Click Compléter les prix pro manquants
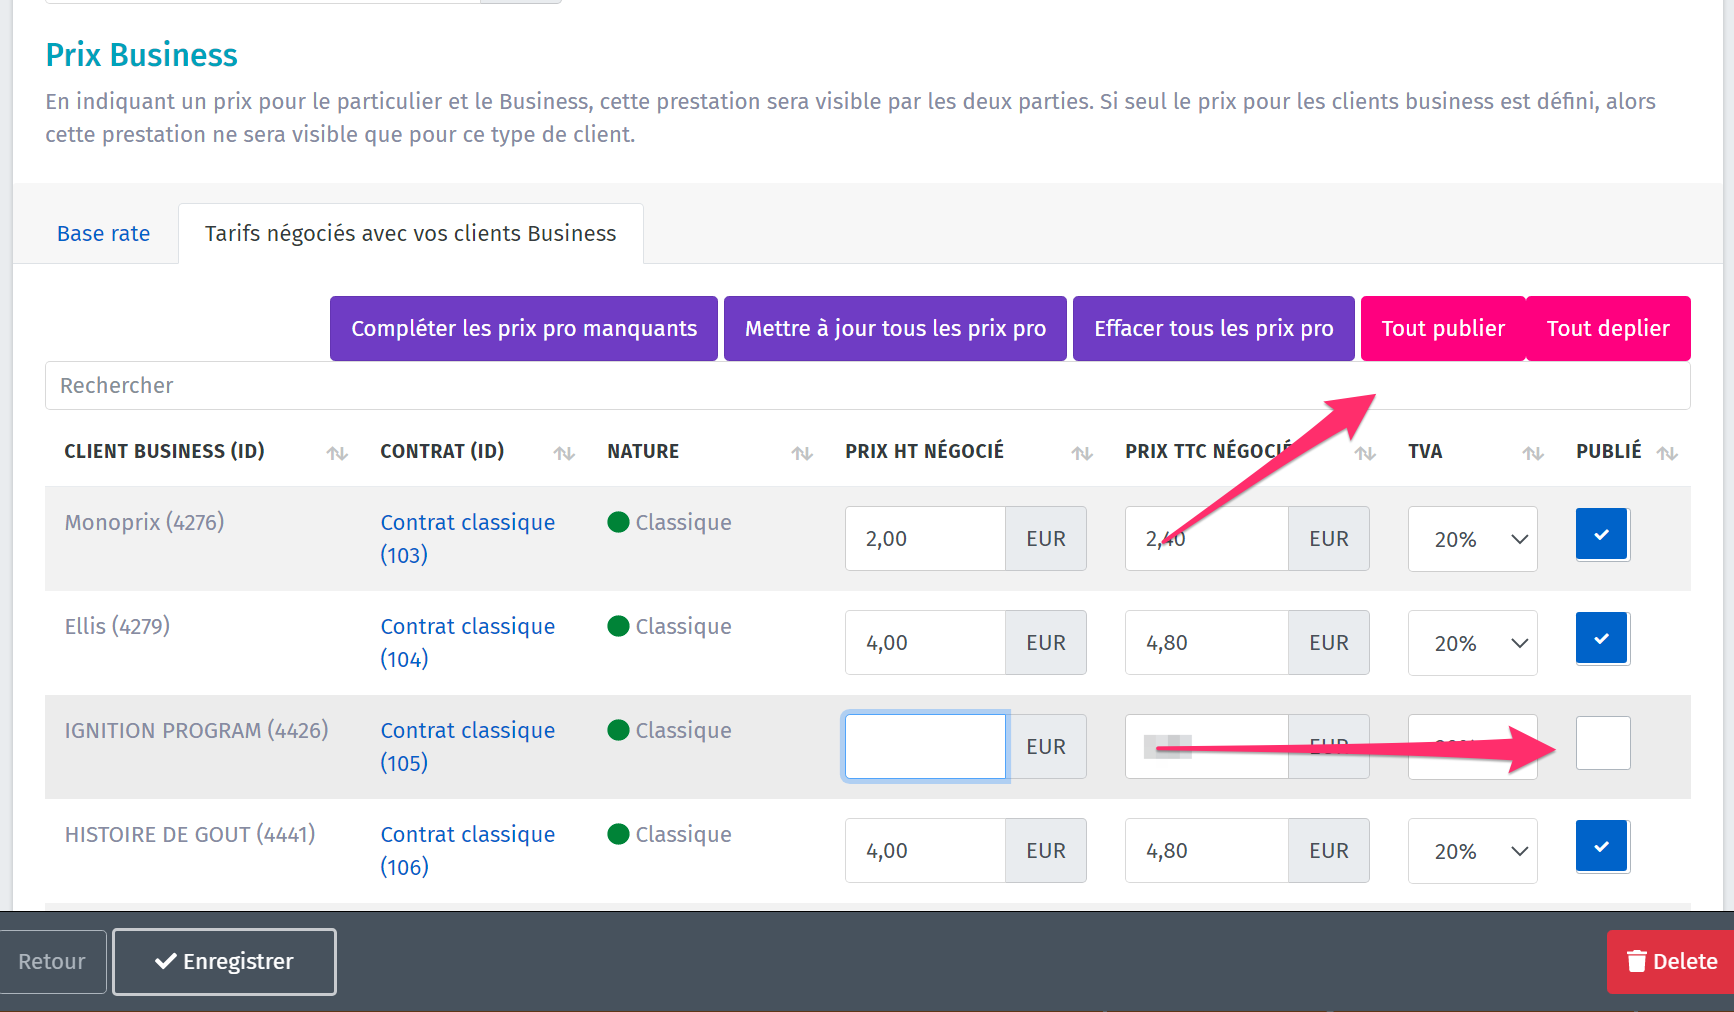1734x1012 pixels. [524, 328]
